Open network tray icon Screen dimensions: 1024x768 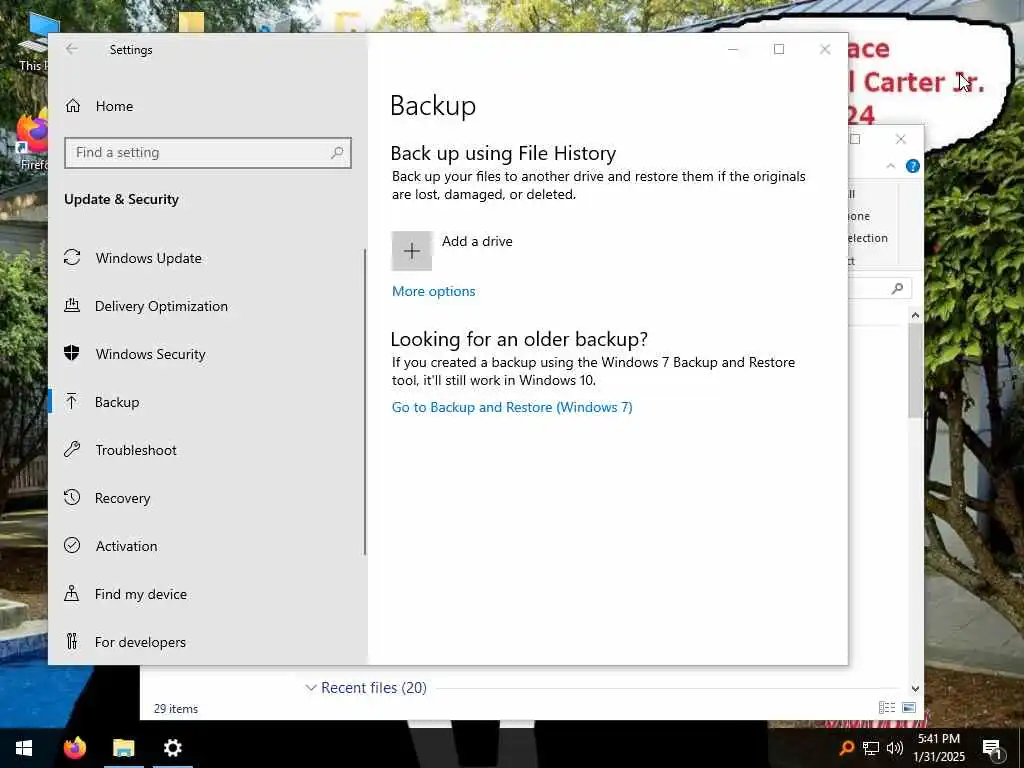point(871,748)
